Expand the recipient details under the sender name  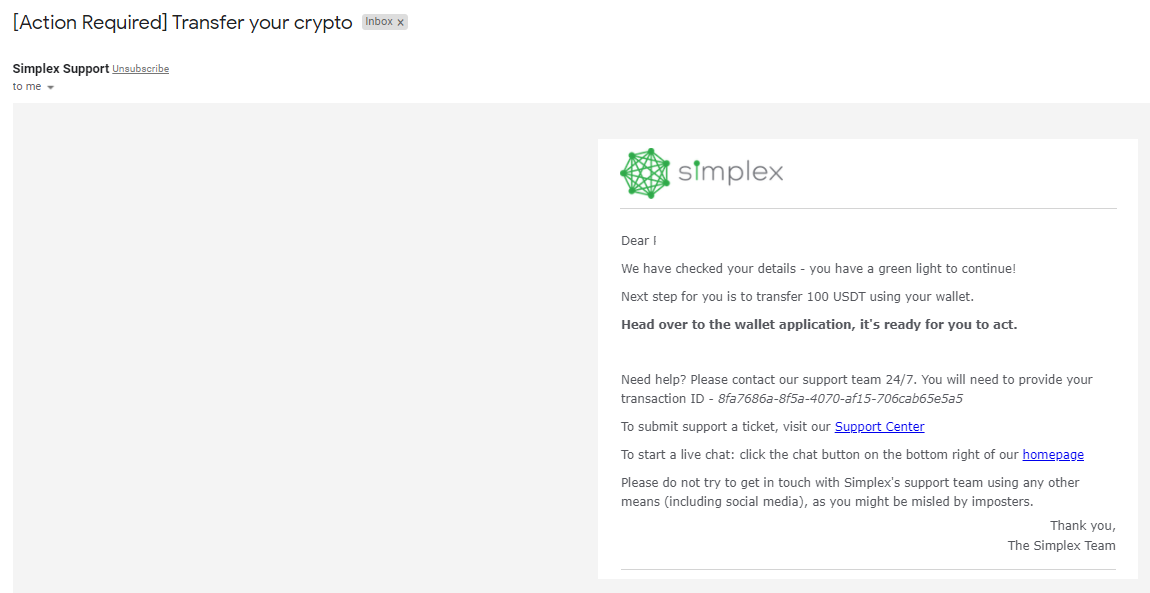[50, 86]
